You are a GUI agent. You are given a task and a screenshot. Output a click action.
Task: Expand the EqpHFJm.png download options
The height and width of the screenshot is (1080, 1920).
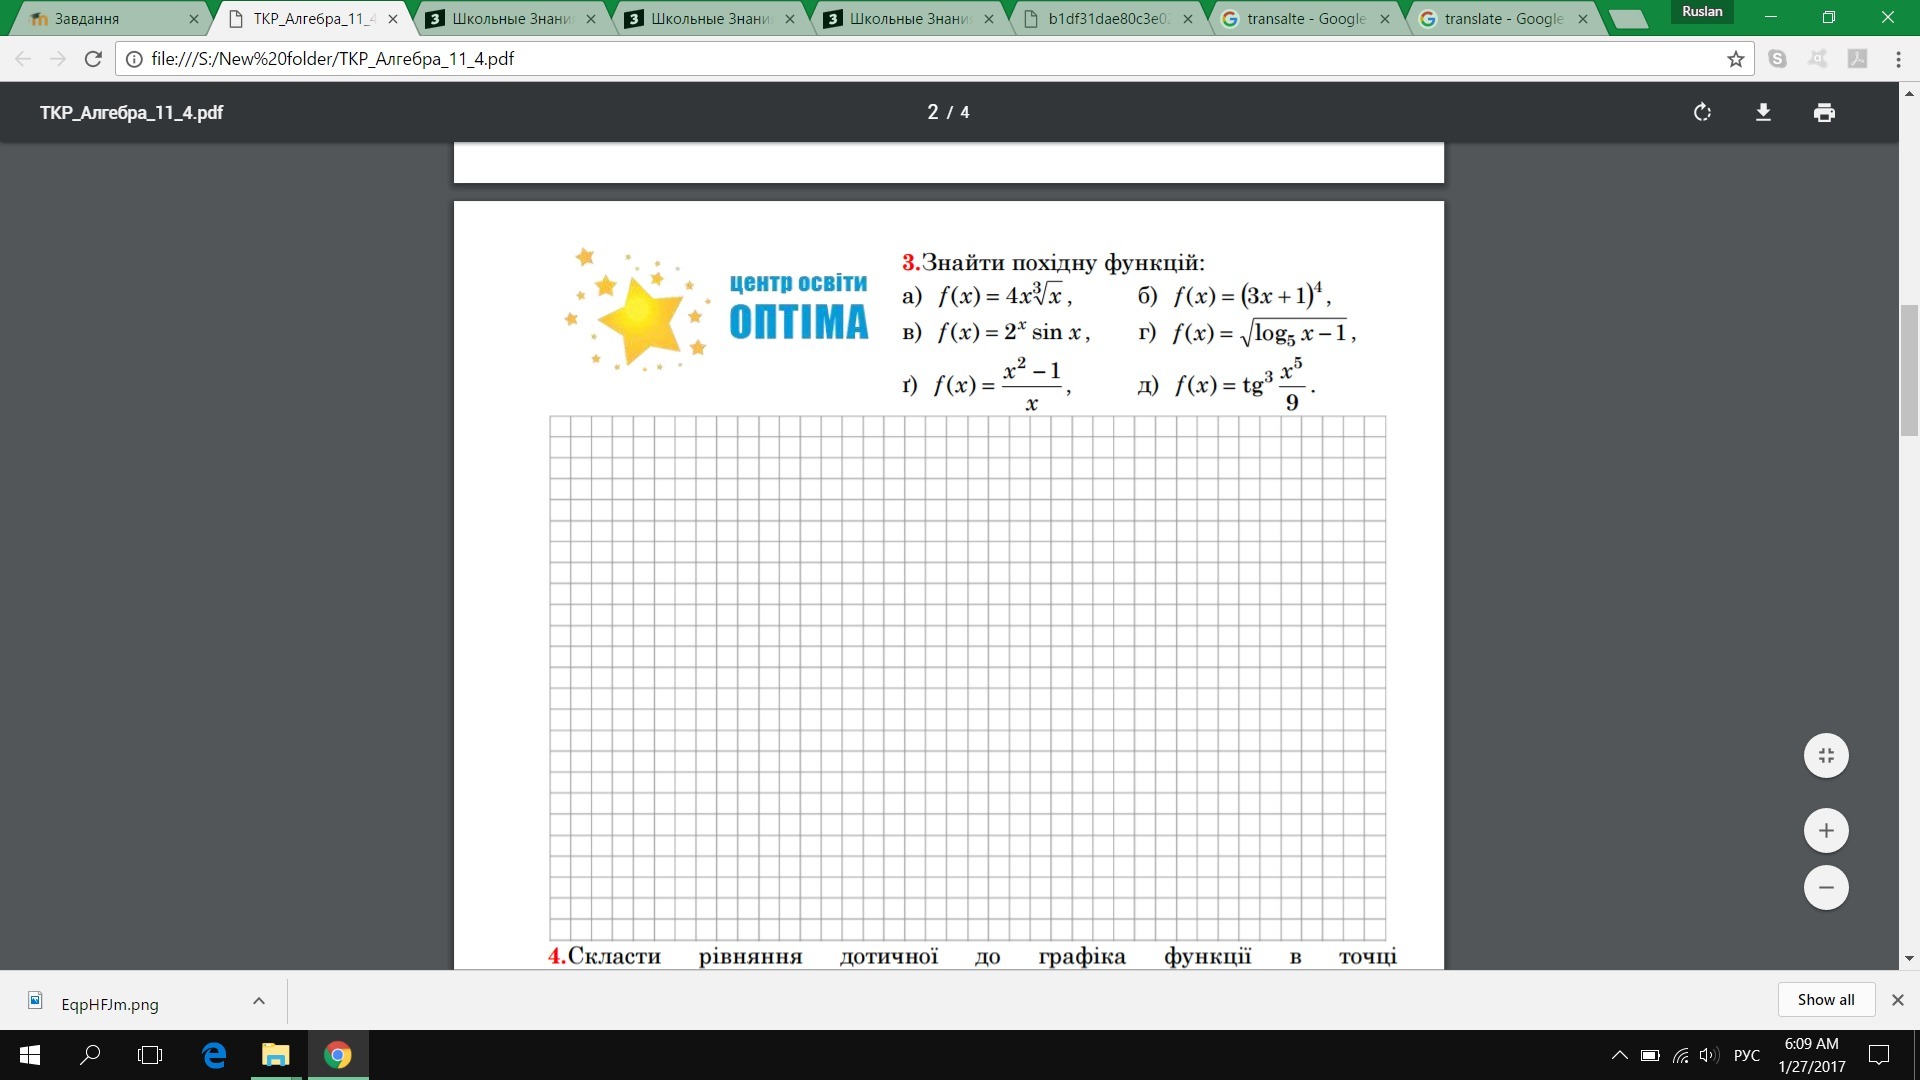tap(259, 1001)
